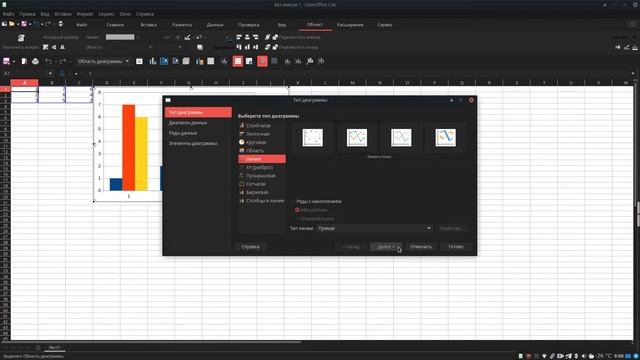Screen dimensions: 640x360
Task: Click the open folder icon in quick toolbar
Action: [x=12, y=24]
